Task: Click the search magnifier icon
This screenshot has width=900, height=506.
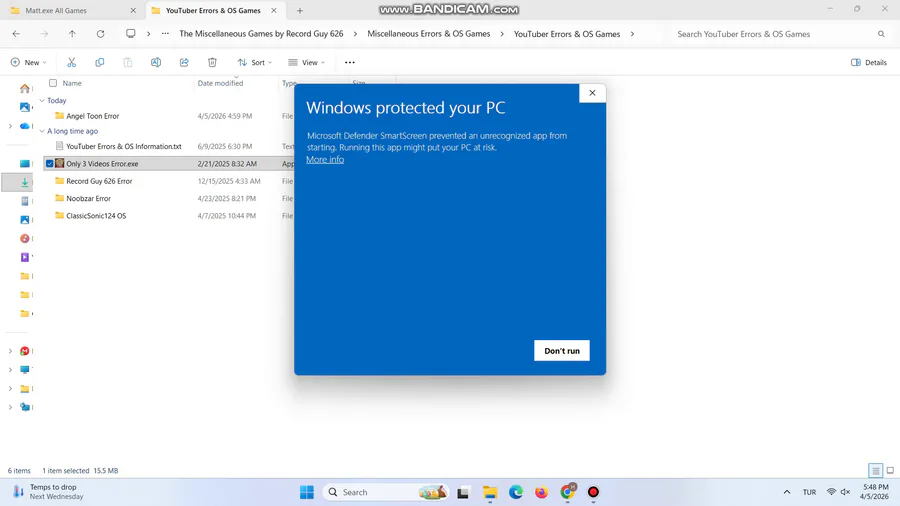Action: pyautogui.click(x=881, y=34)
